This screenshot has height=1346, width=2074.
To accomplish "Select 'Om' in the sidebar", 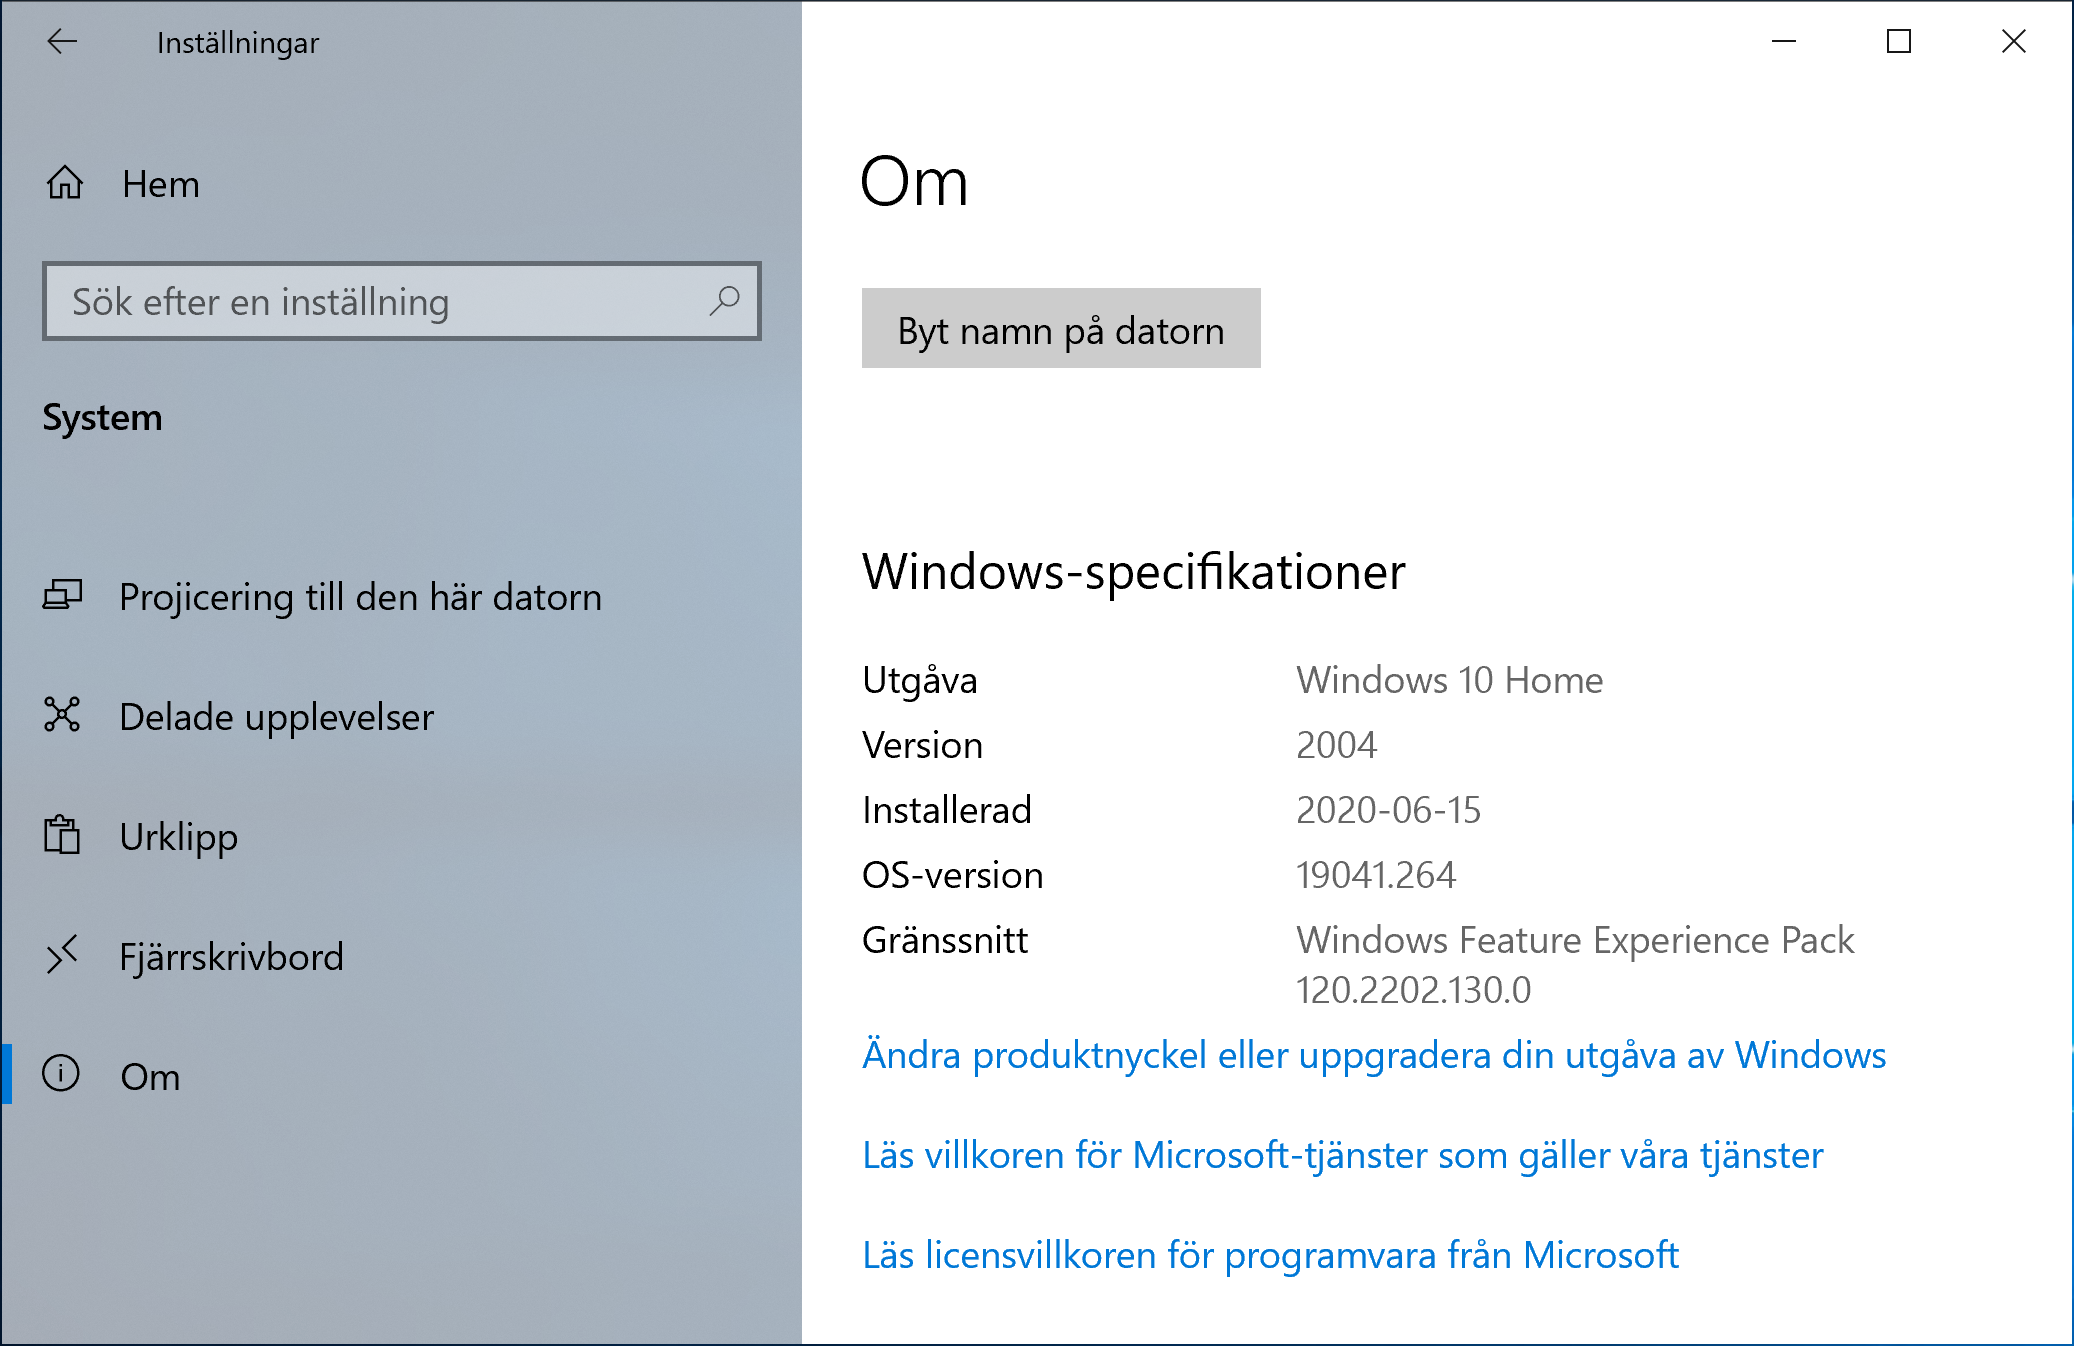I will click(x=148, y=1076).
